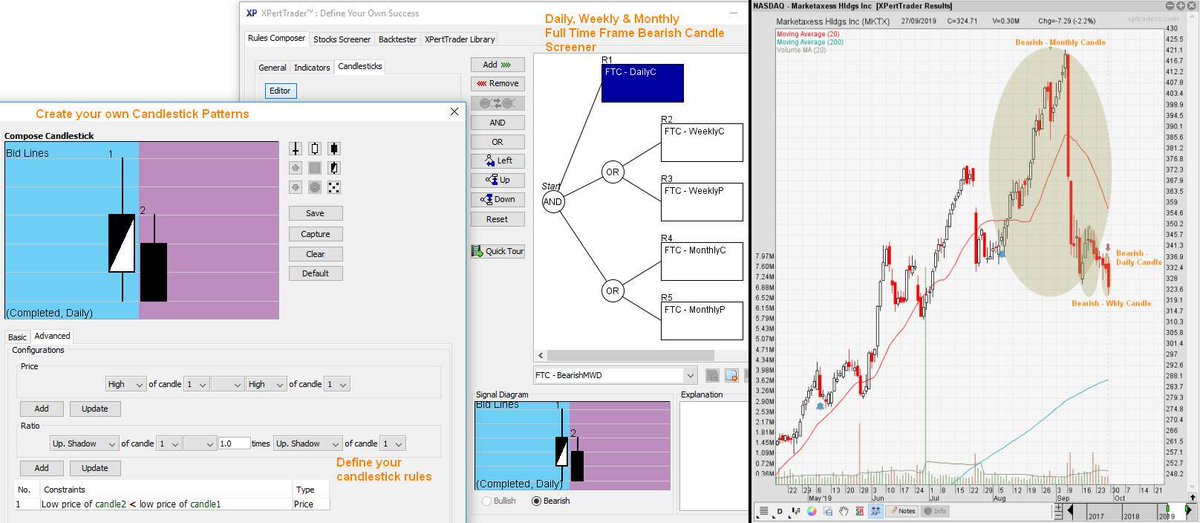Switch to the Indicators sub-tab

pos(312,67)
